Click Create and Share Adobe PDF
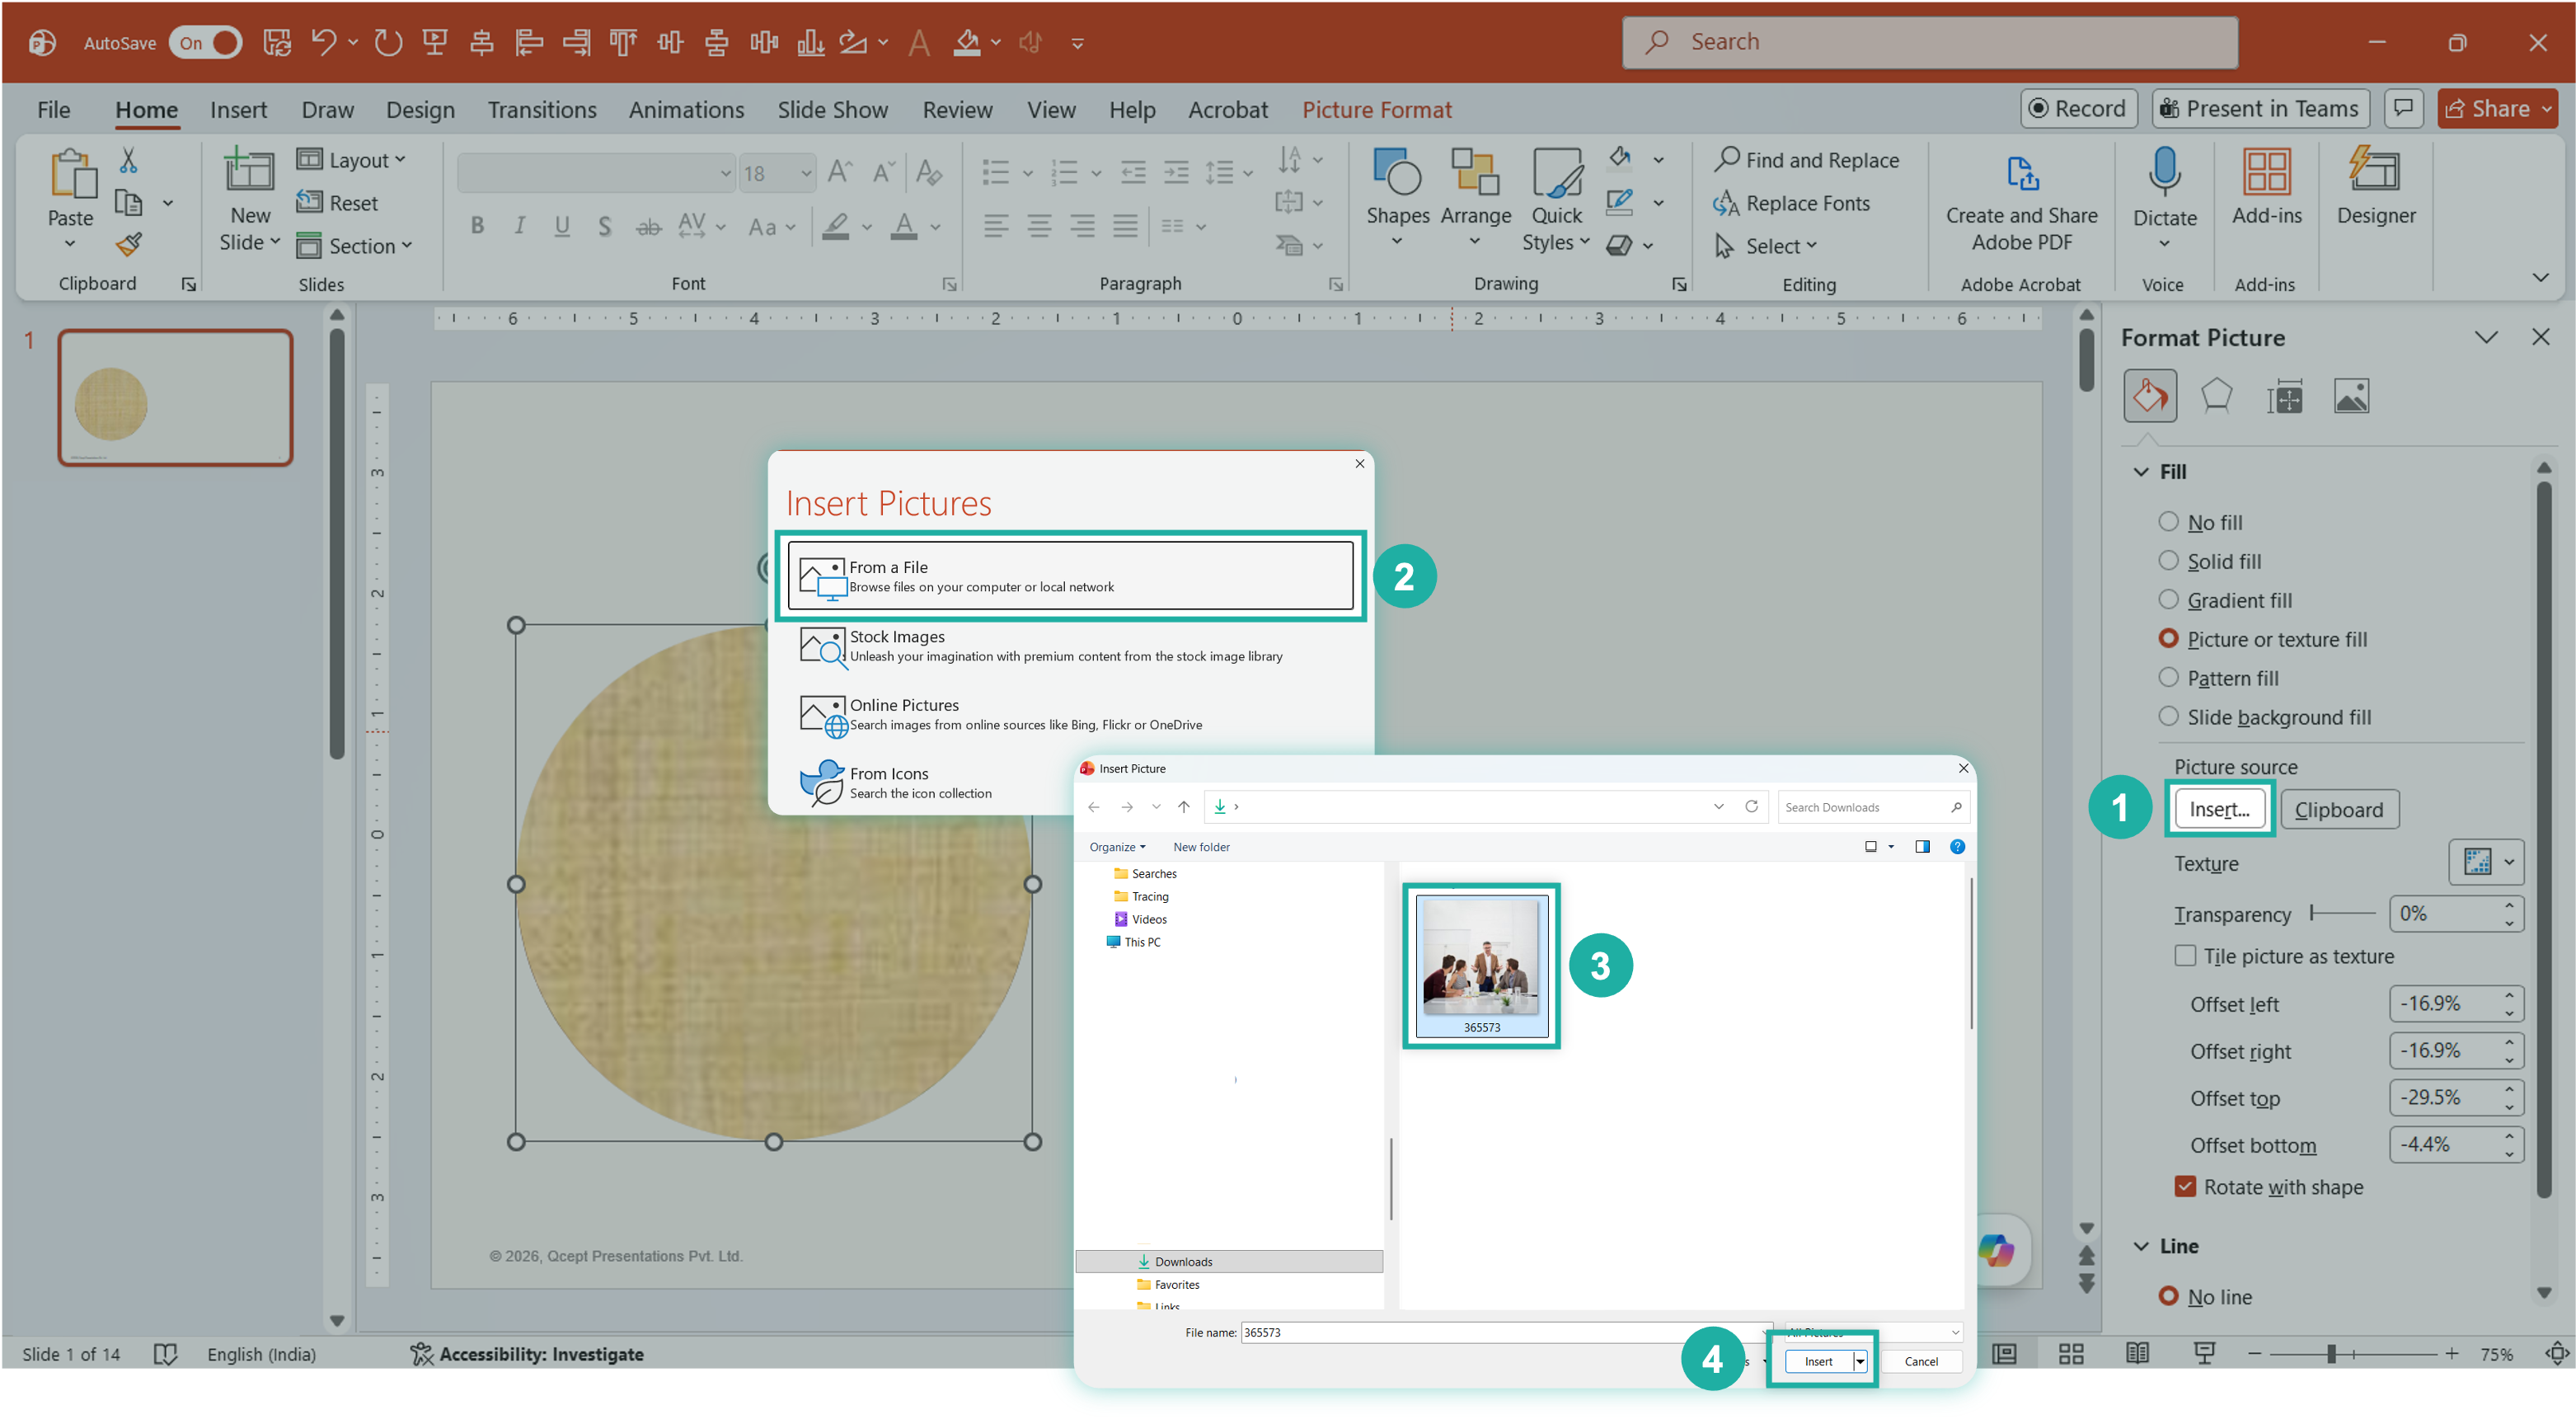The height and width of the screenshot is (1424, 2576). [2022, 205]
